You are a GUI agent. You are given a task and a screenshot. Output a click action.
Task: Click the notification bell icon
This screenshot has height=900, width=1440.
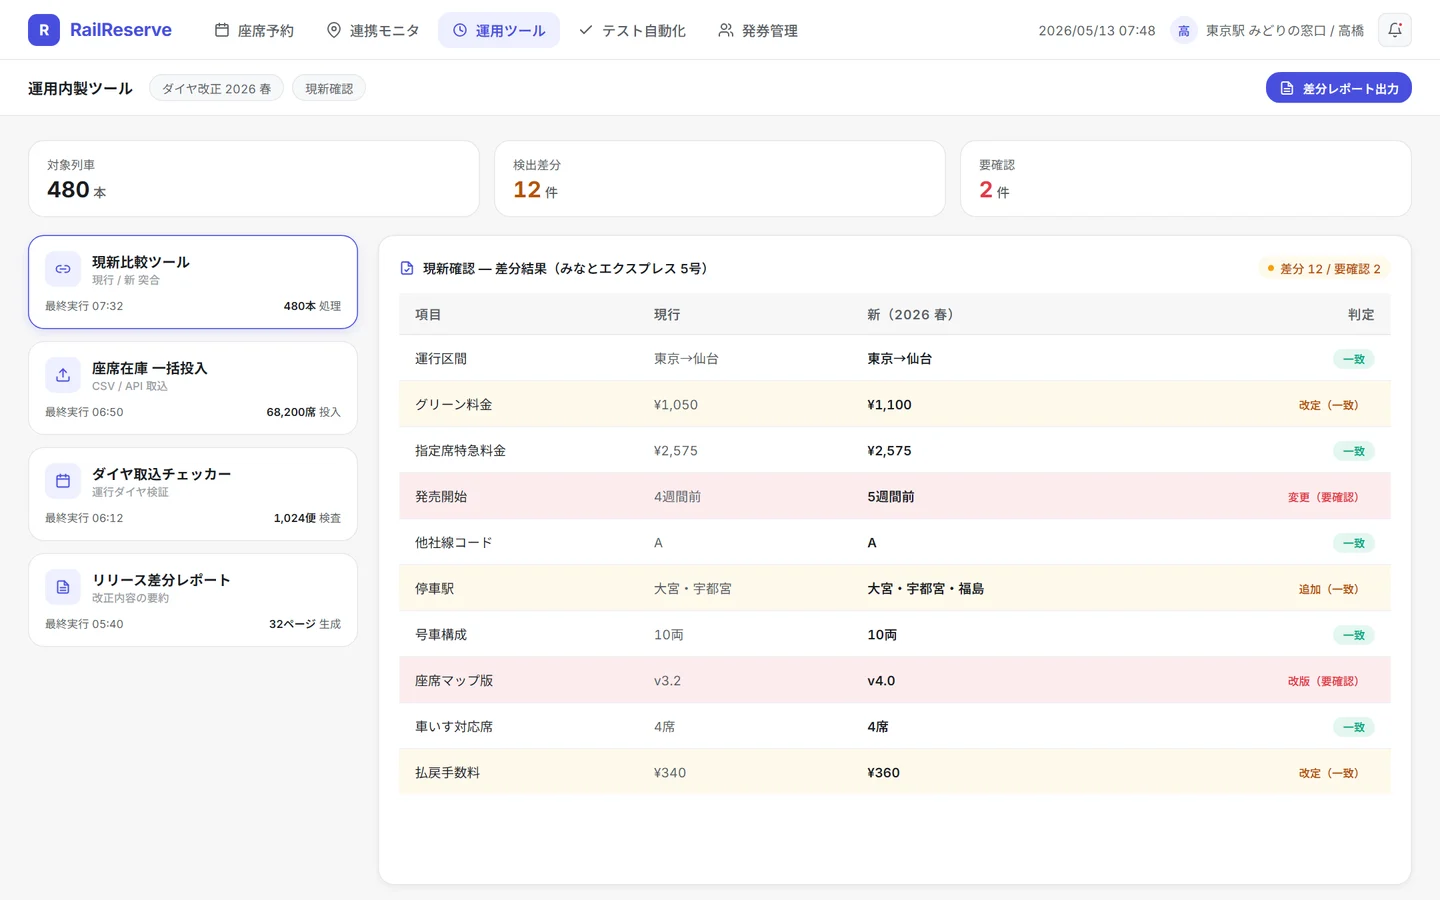pos(1395,30)
